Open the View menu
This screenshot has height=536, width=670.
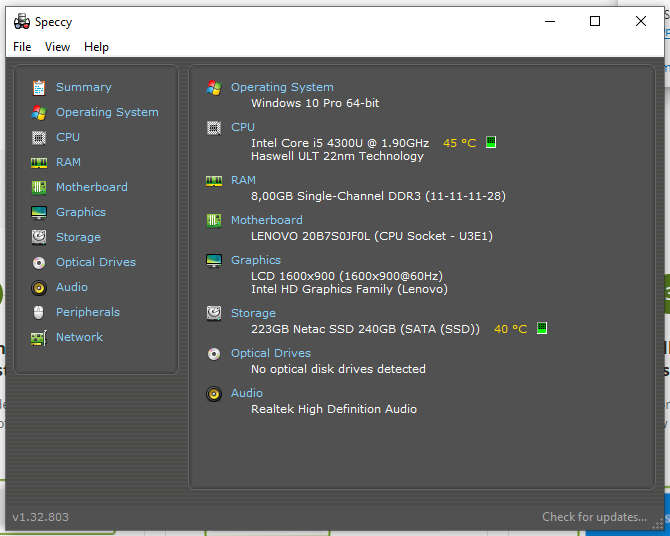click(57, 47)
